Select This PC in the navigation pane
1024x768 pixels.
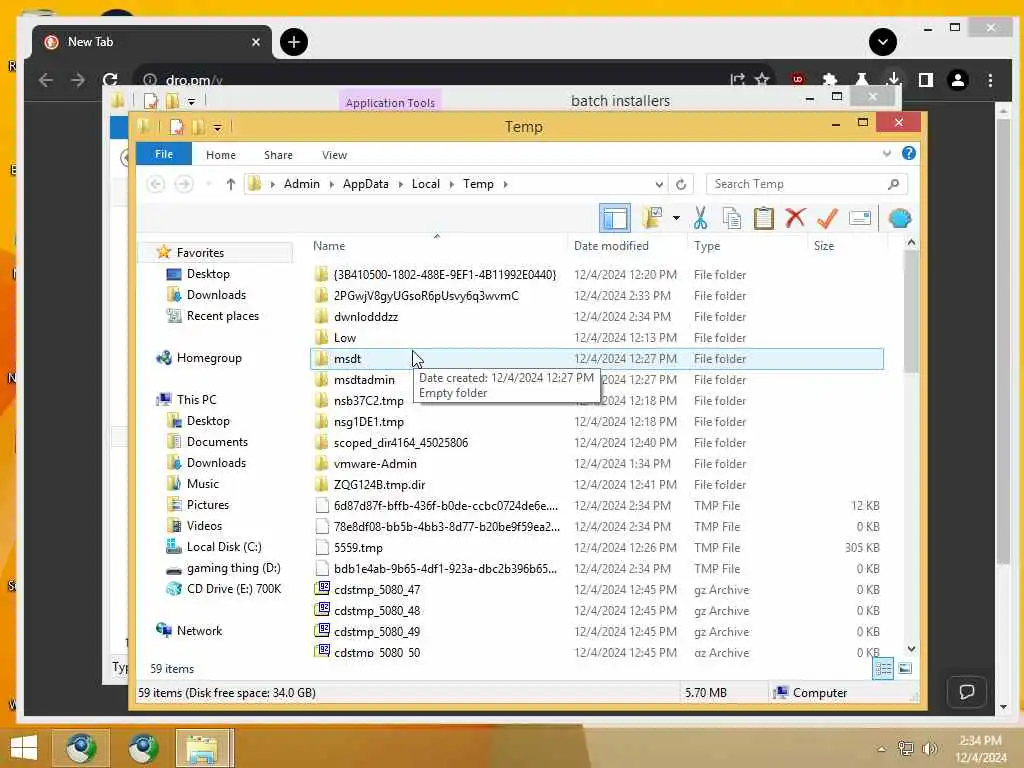196,400
